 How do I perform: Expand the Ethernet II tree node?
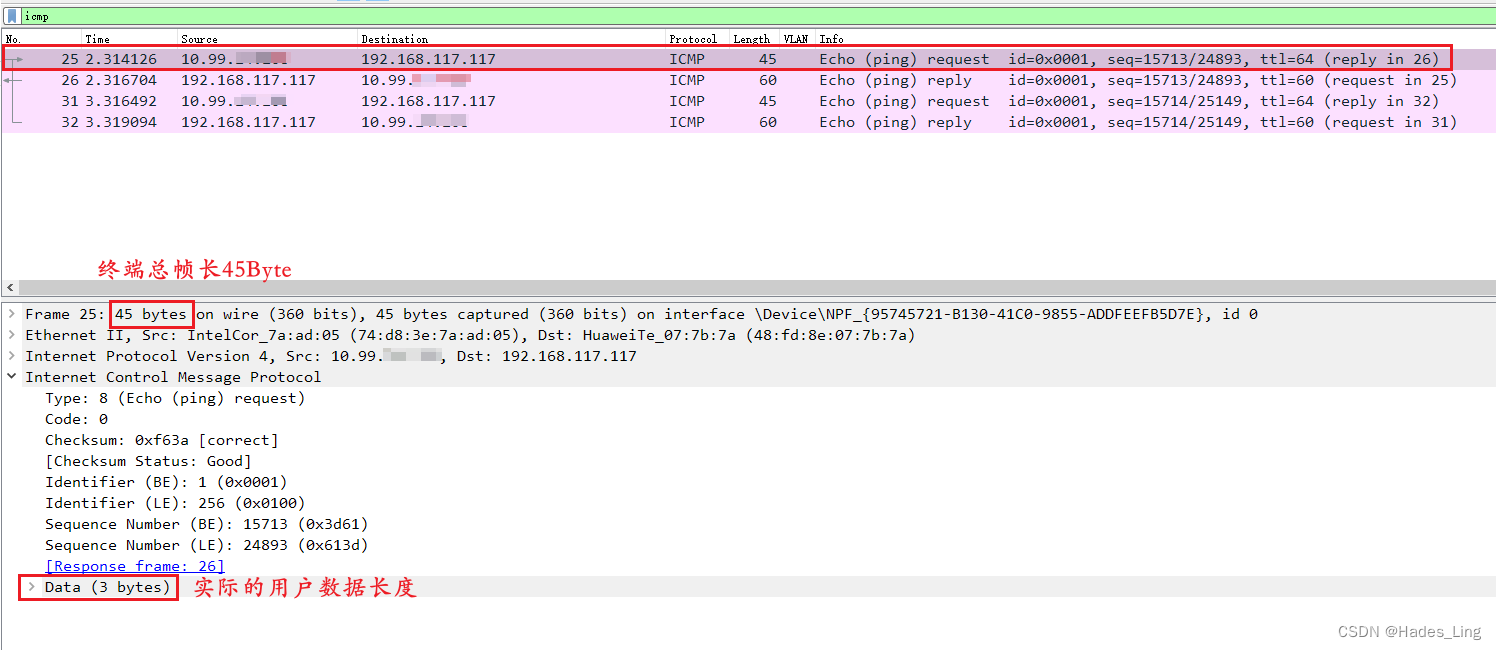[11, 335]
